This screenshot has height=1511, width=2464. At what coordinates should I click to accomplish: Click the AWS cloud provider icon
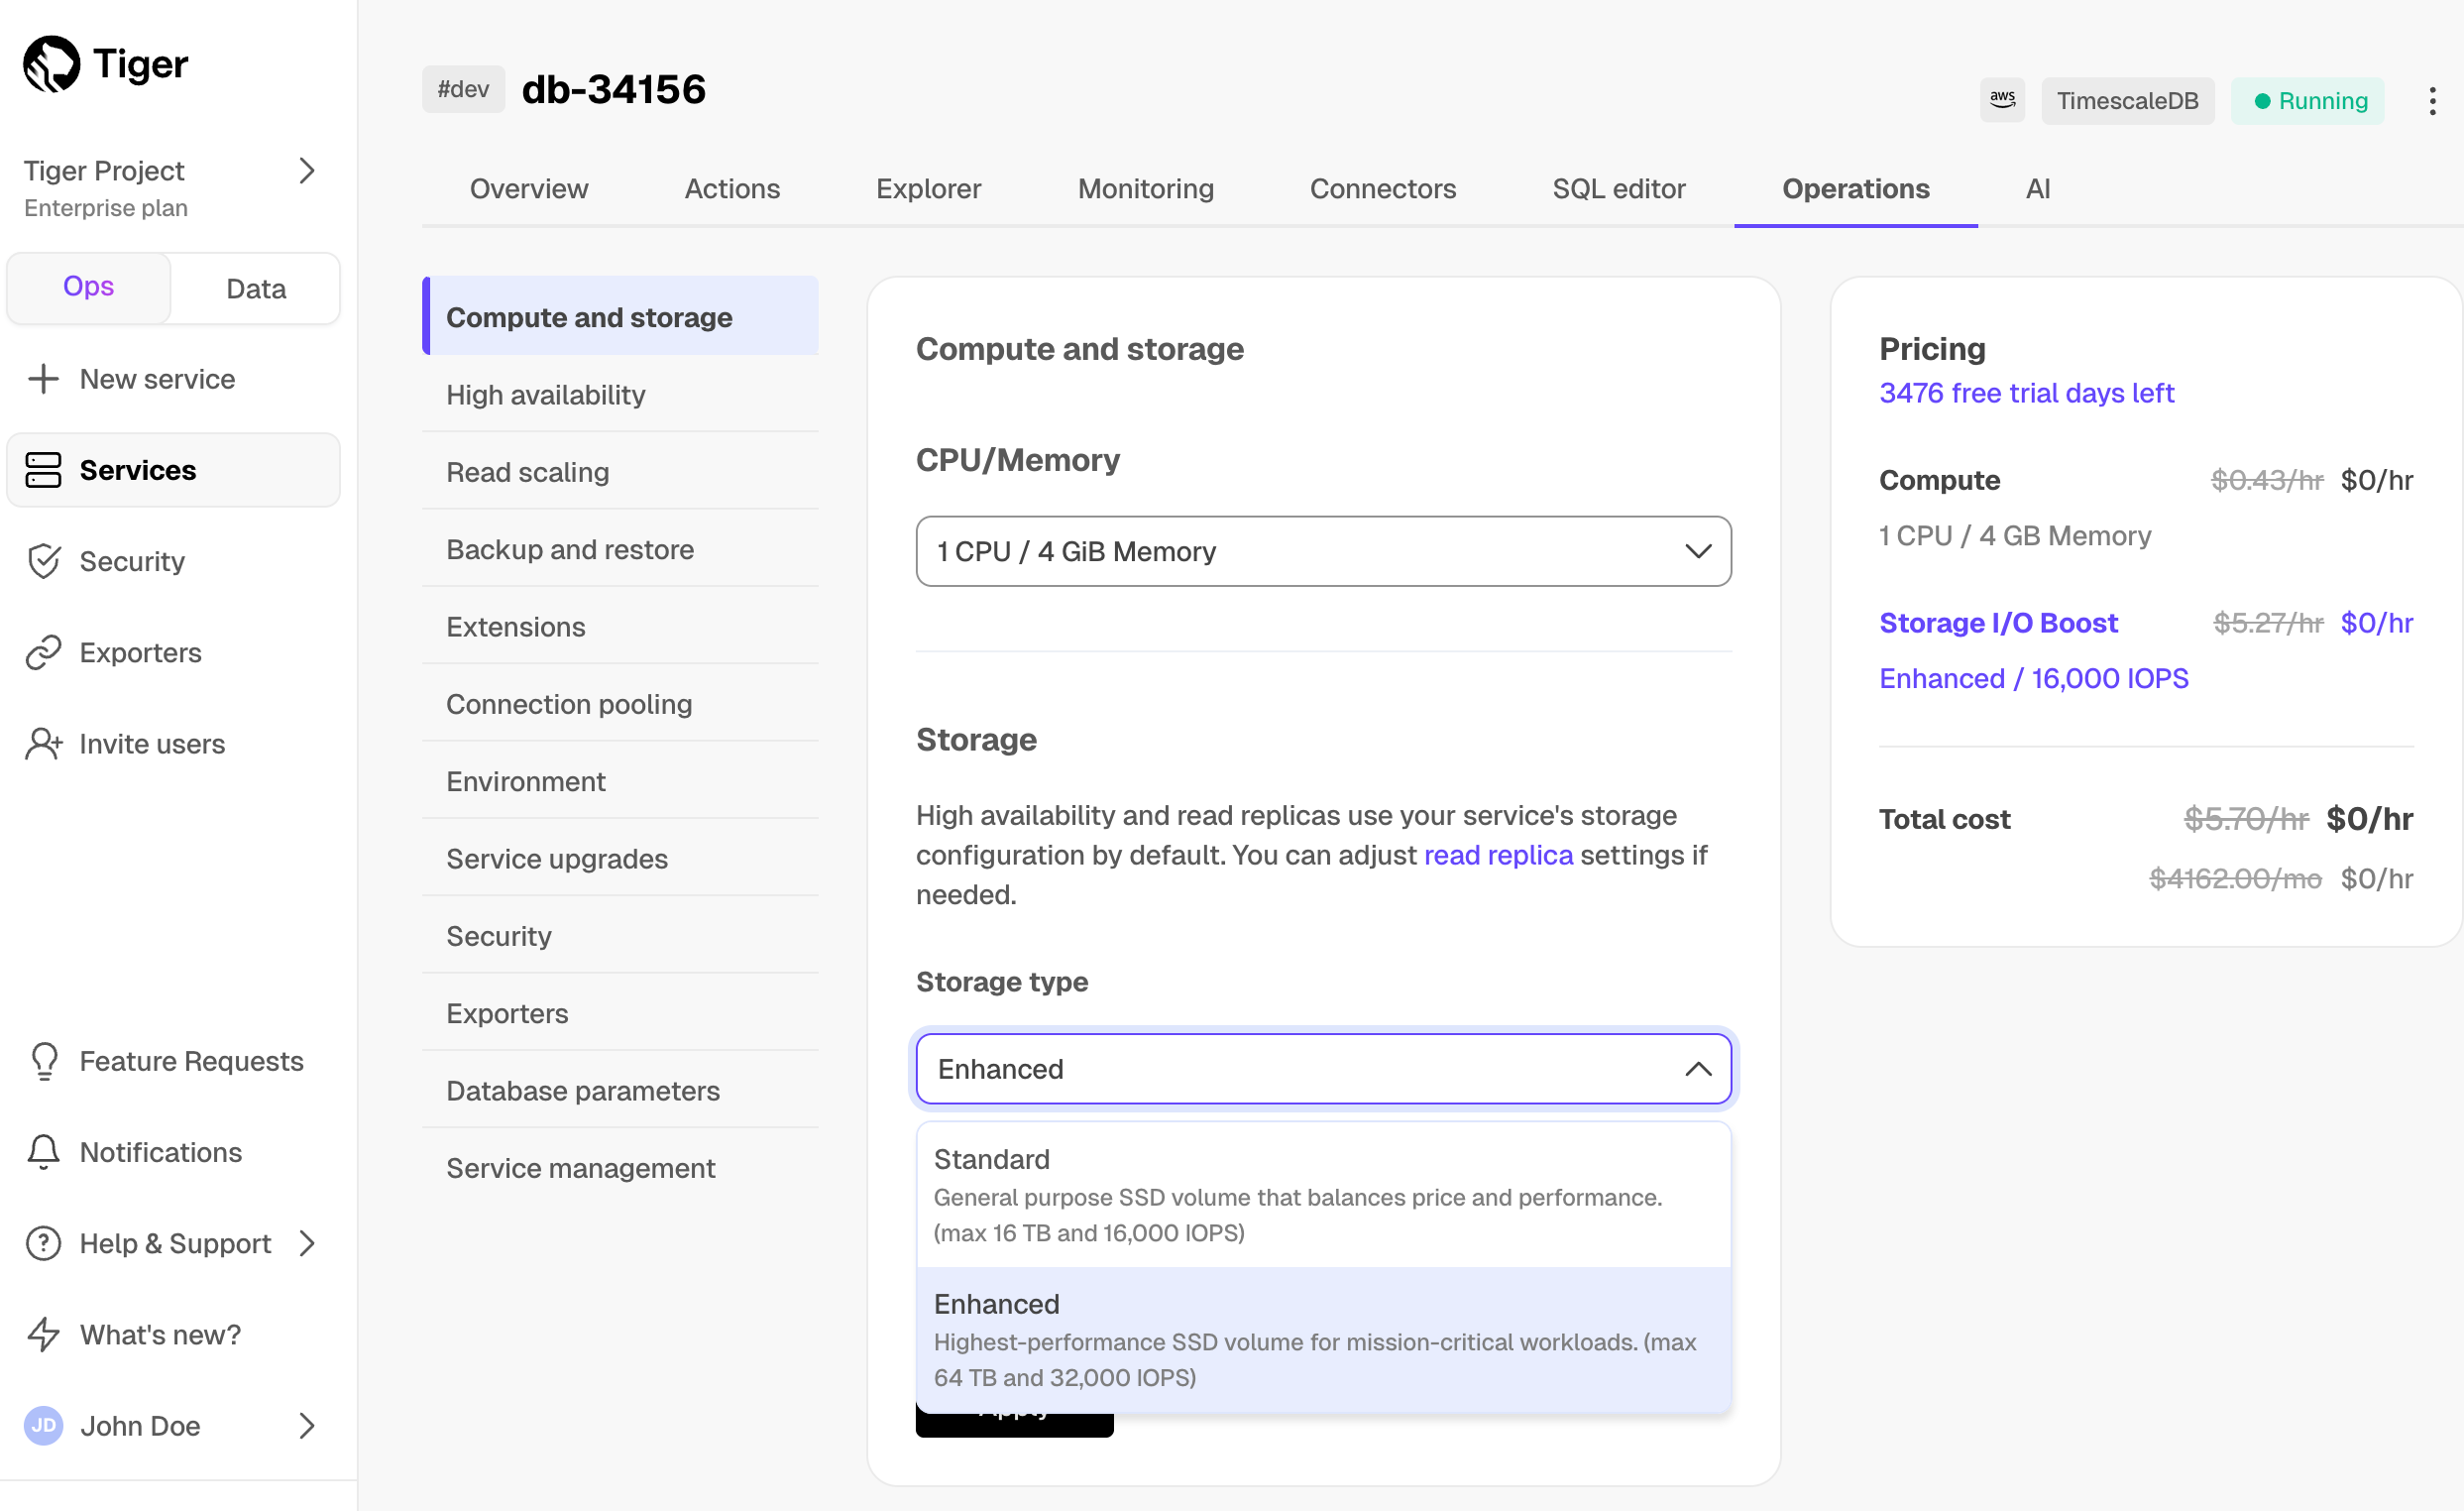(2001, 100)
